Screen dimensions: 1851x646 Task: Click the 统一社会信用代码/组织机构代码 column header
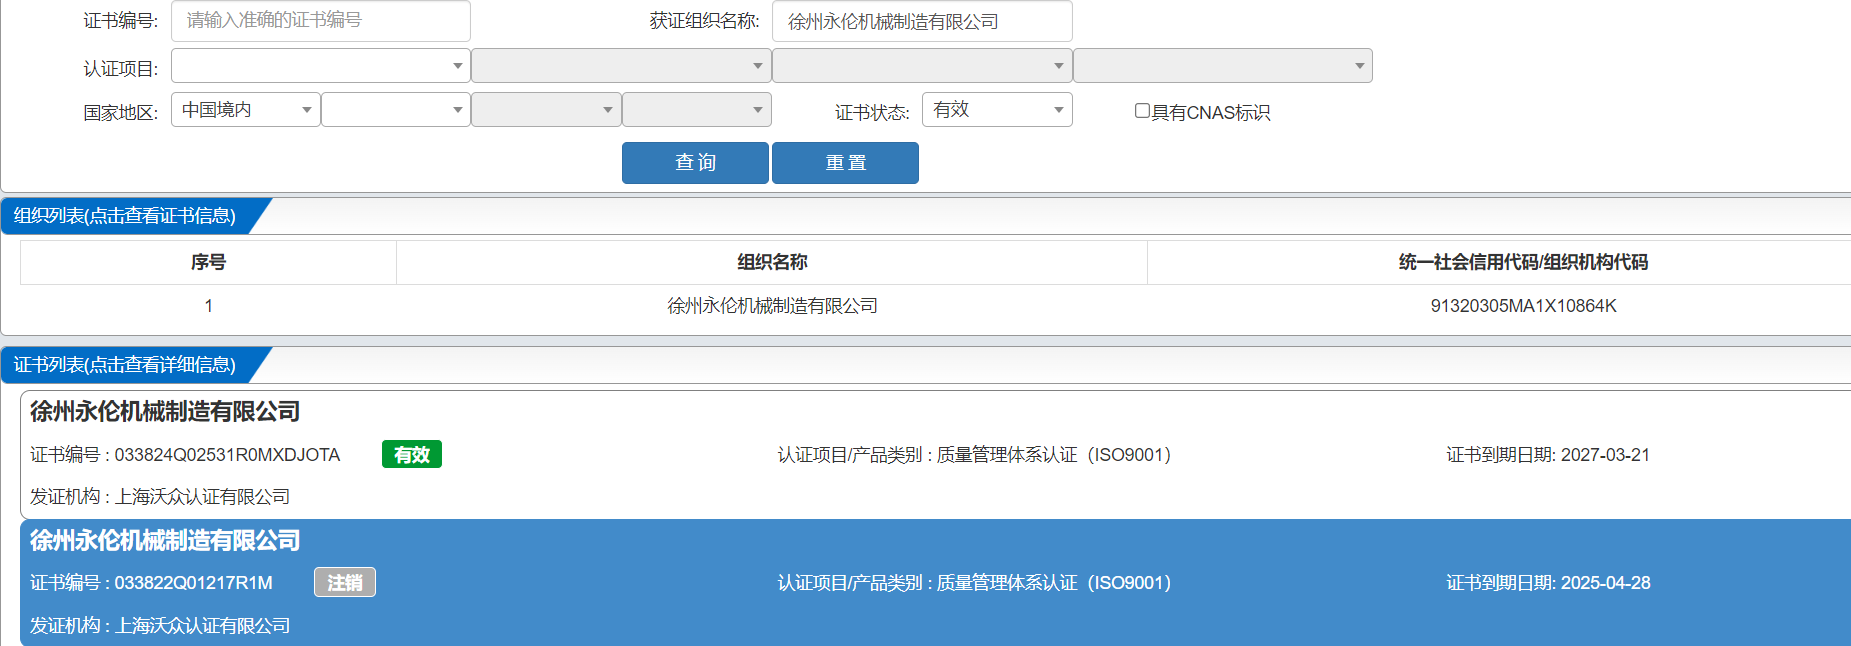[1523, 262]
